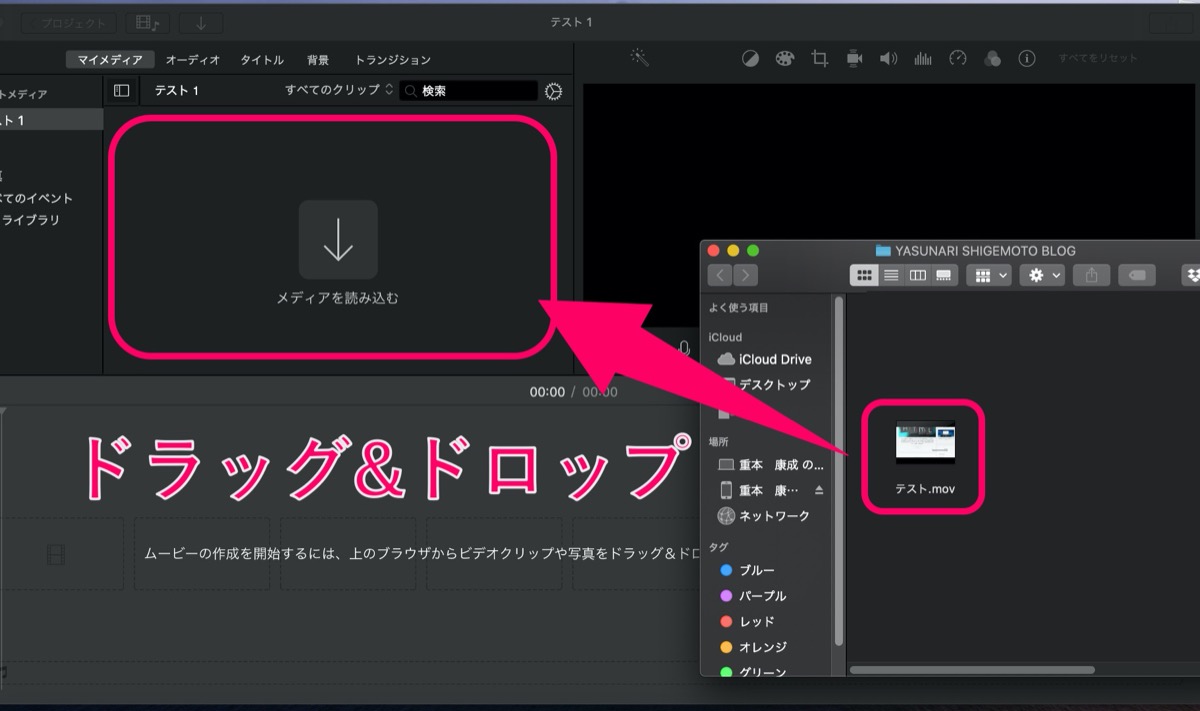
Task: Click the magic wand auto-enhance icon
Action: (x=640, y=58)
